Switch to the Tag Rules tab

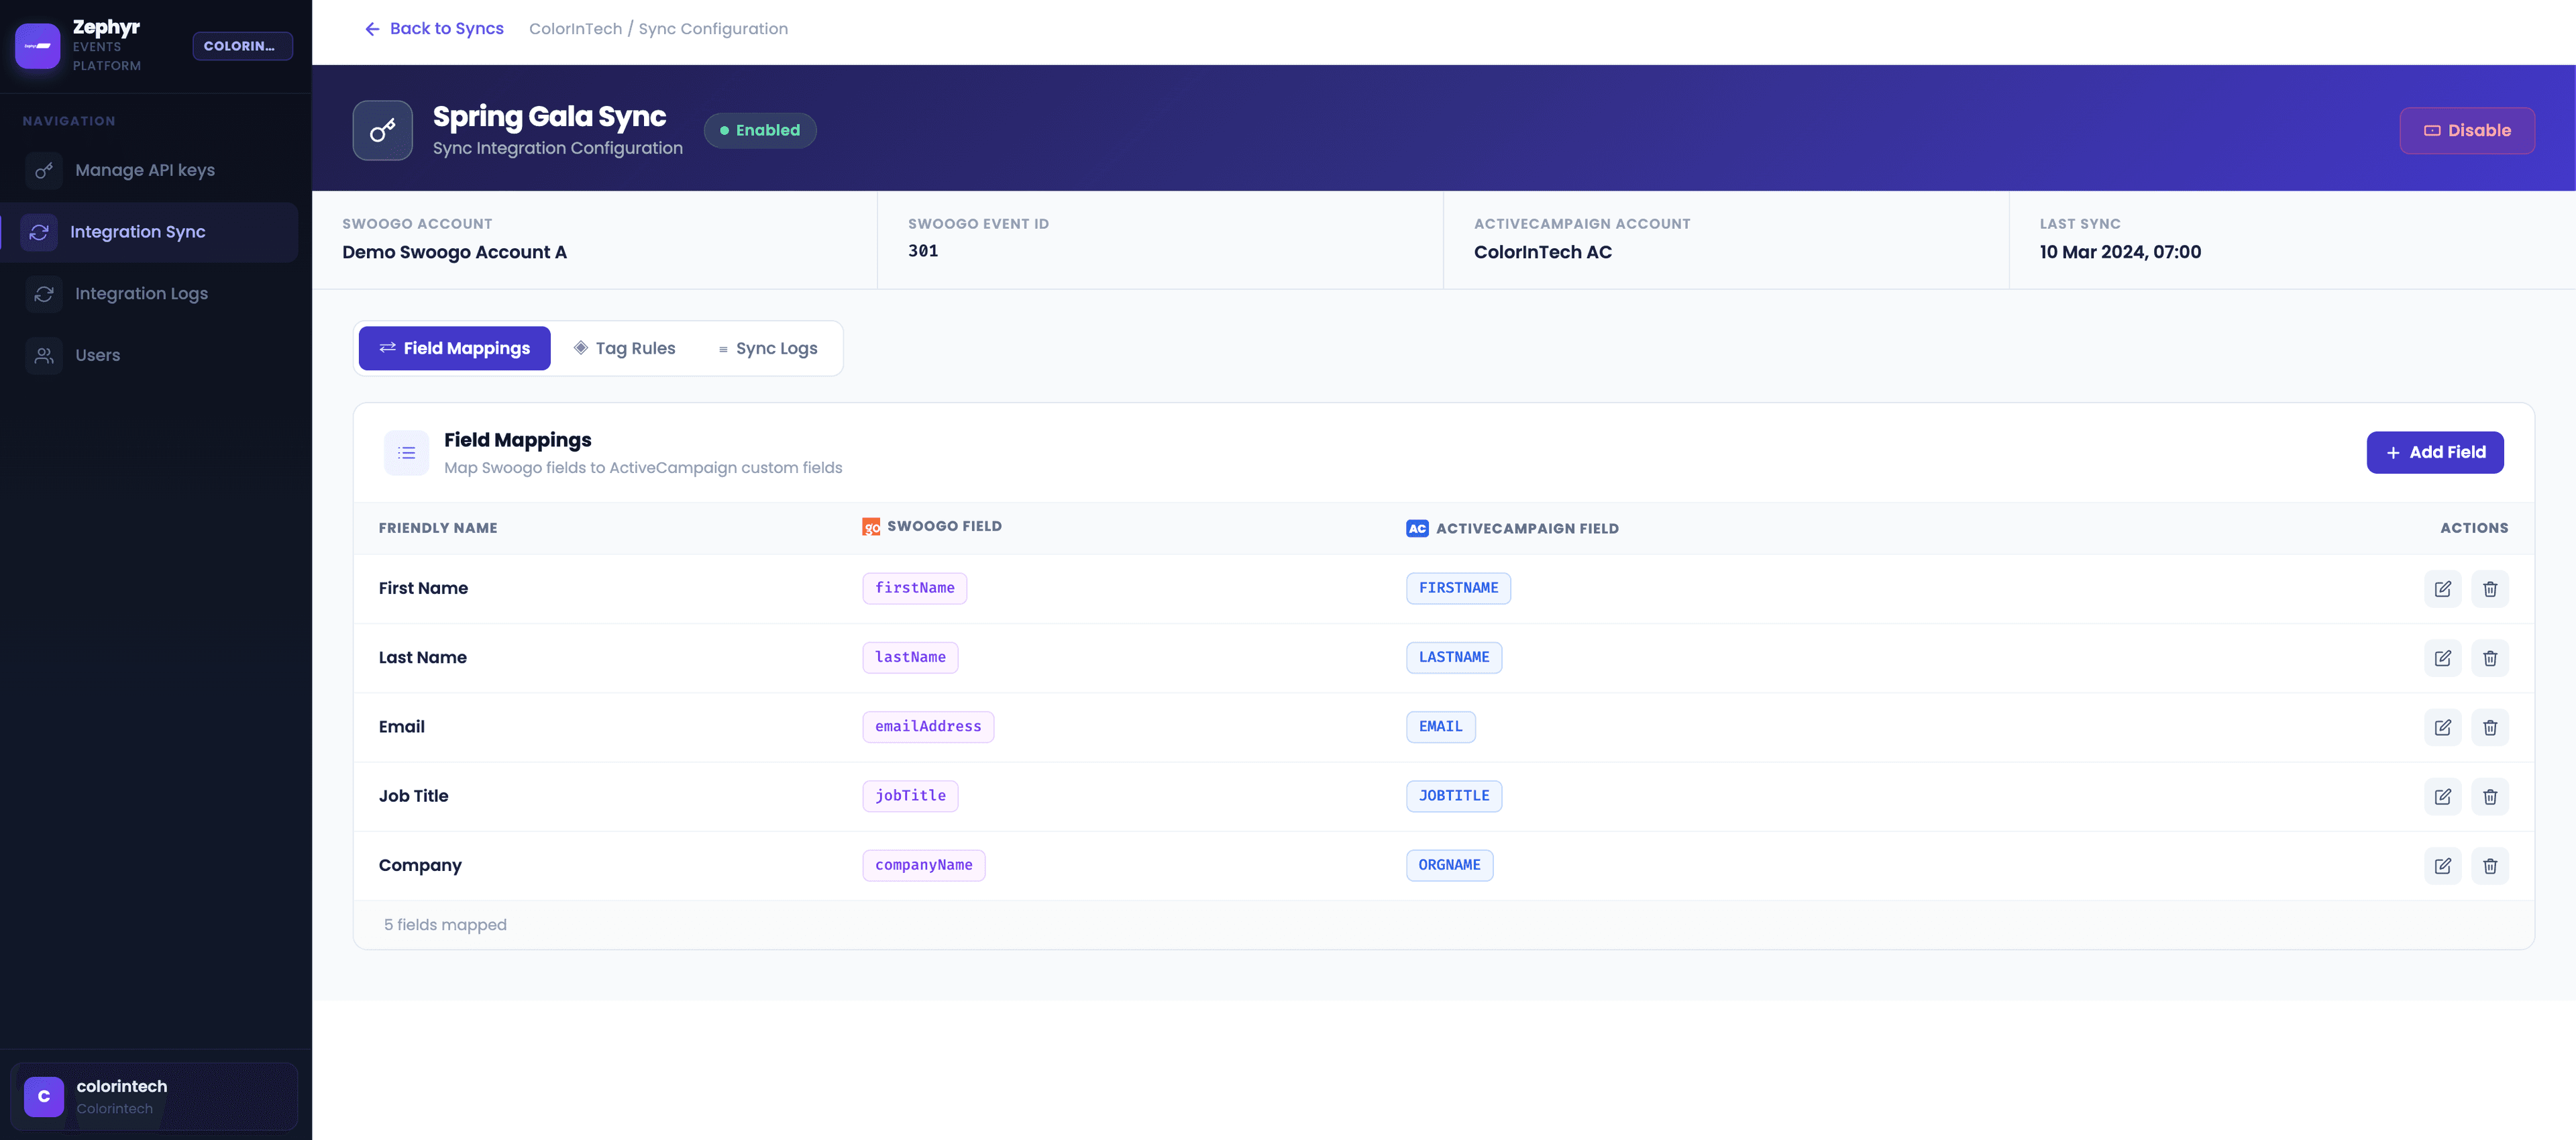[624, 348]
